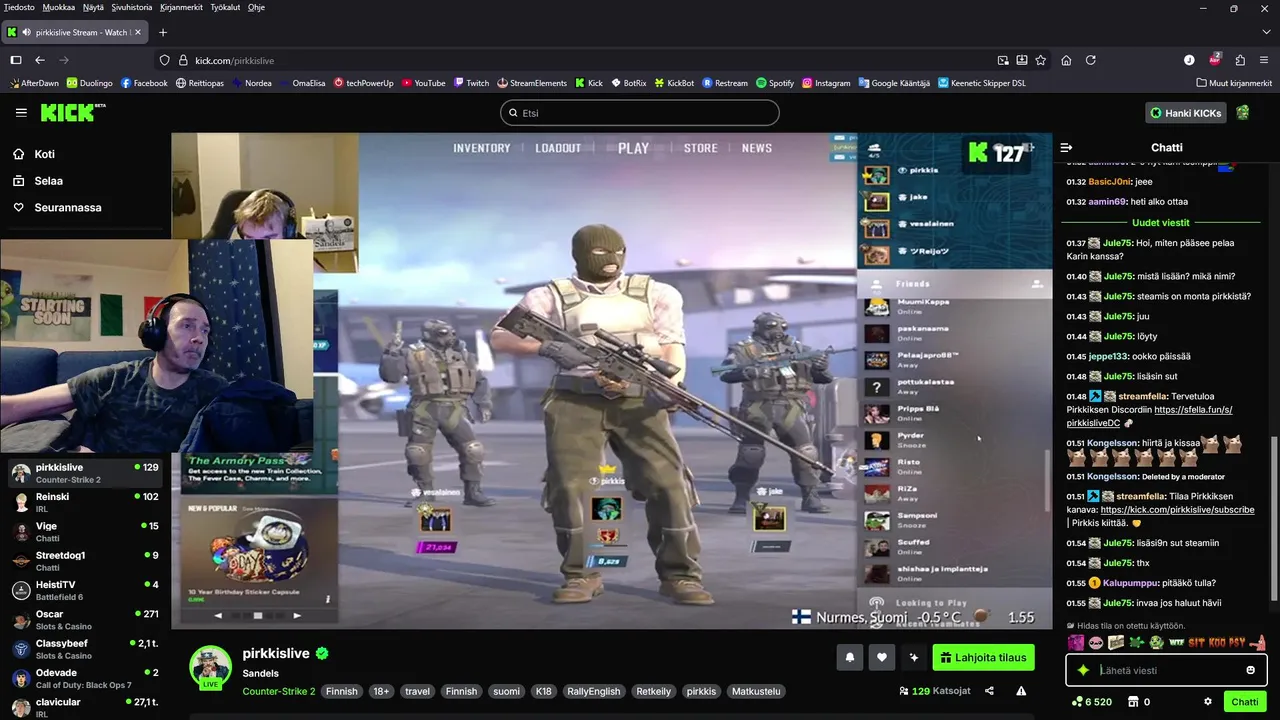The height and width of the screenshot is (720, 1280).
Task: Click the green Chatti send button
Action: (x=1245, y=702)
